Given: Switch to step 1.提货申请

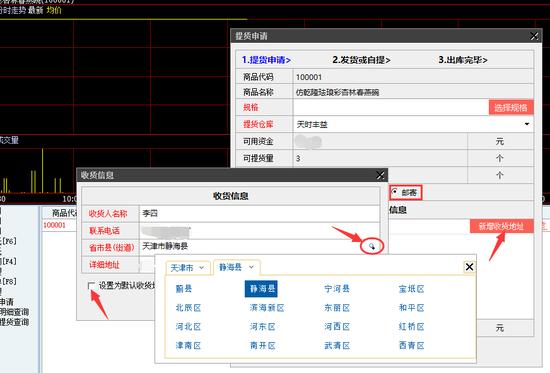Looking at the screenshot, I should (266, 60).
